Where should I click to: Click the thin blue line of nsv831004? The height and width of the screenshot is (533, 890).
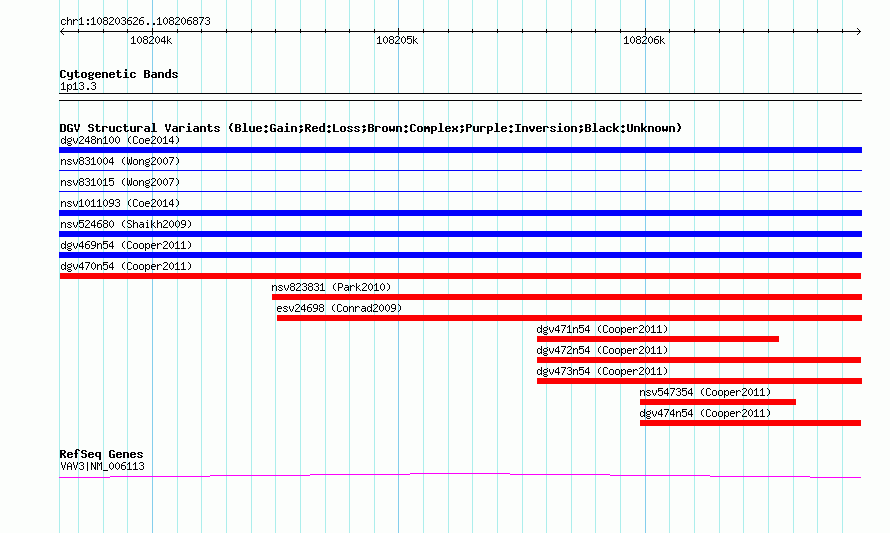(x=460, y=170)
